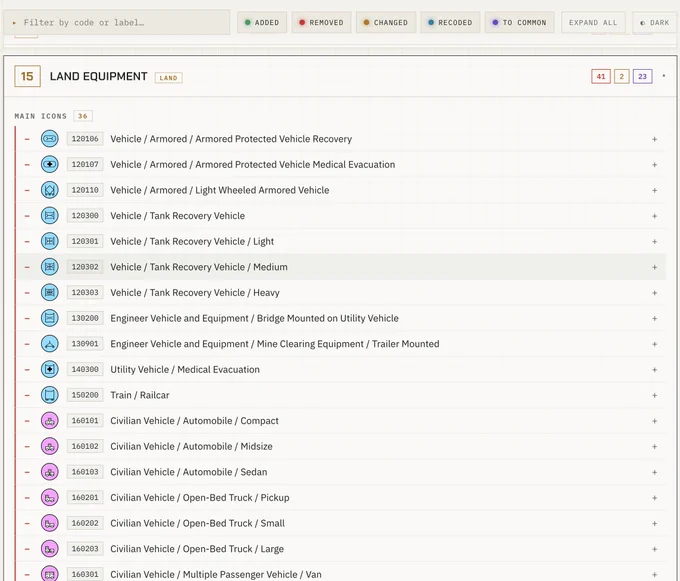
Task: Click the section number 15 box
Action: click(x=27, y=76)
